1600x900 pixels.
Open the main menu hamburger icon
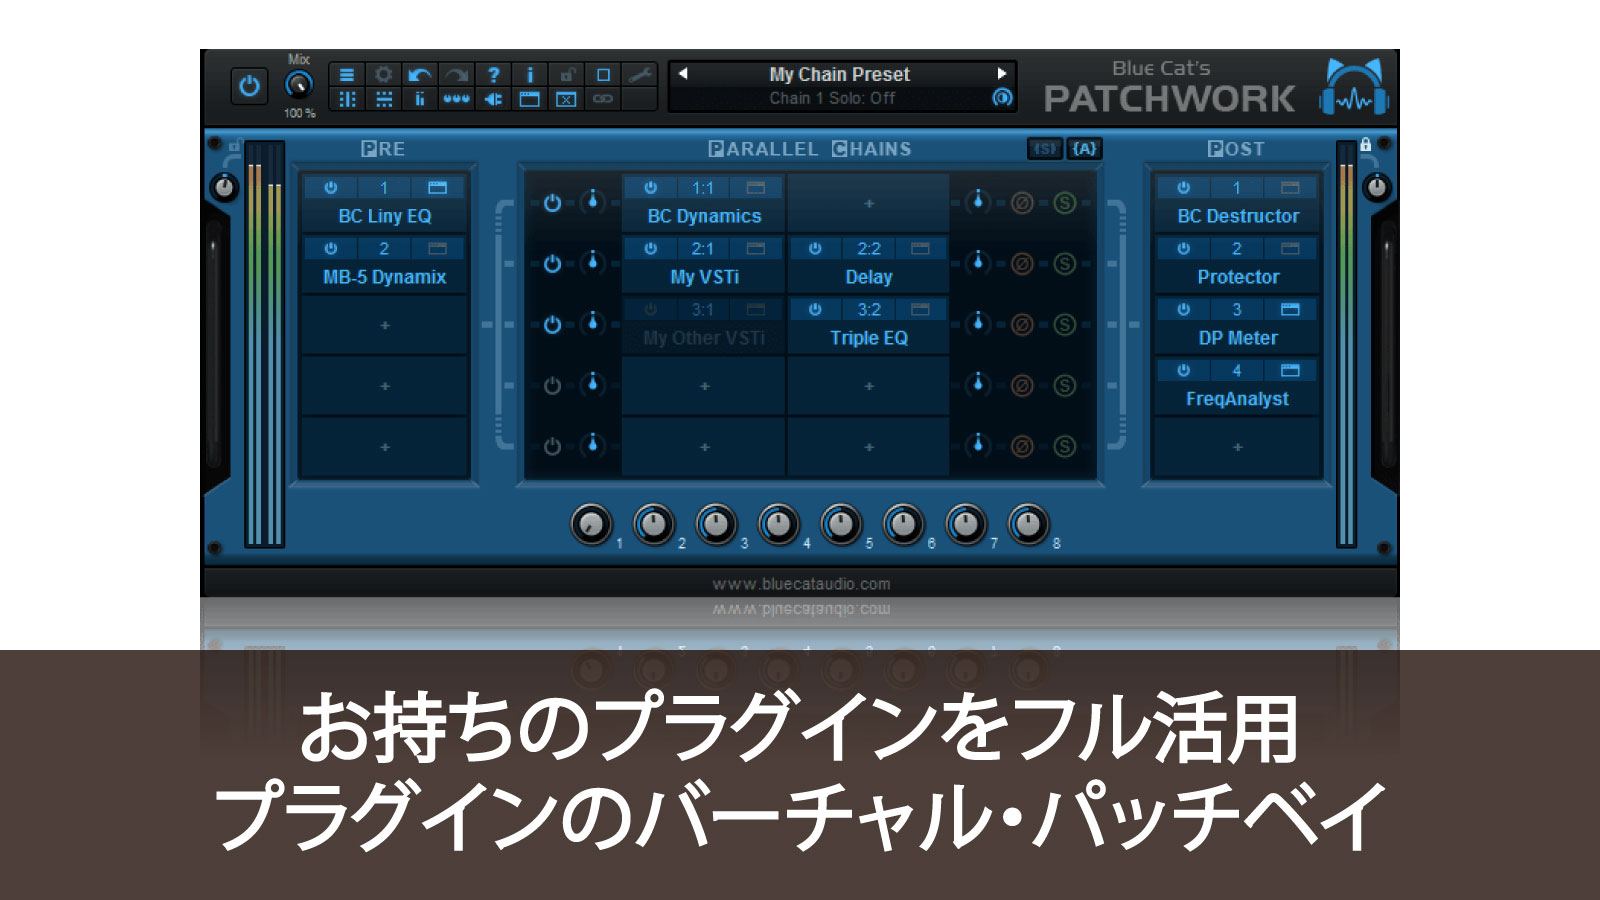[347, 75]
